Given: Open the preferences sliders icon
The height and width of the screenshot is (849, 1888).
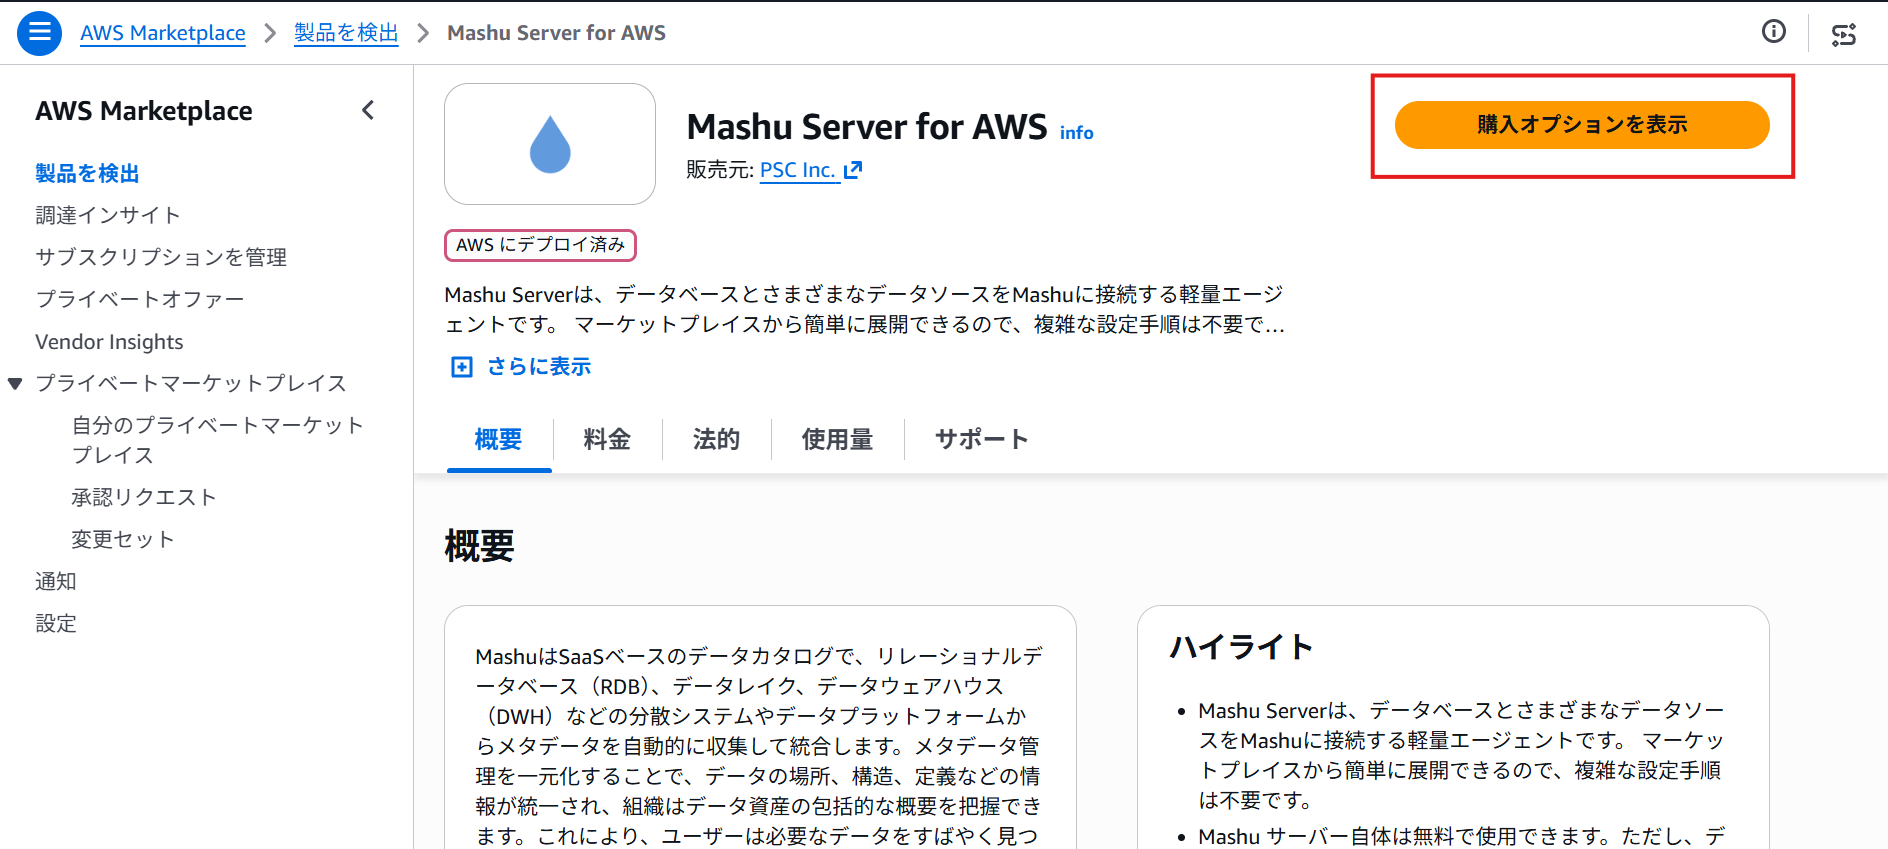Looking at the screenshot, I should pyautogui.click(x=1843, y=34).
